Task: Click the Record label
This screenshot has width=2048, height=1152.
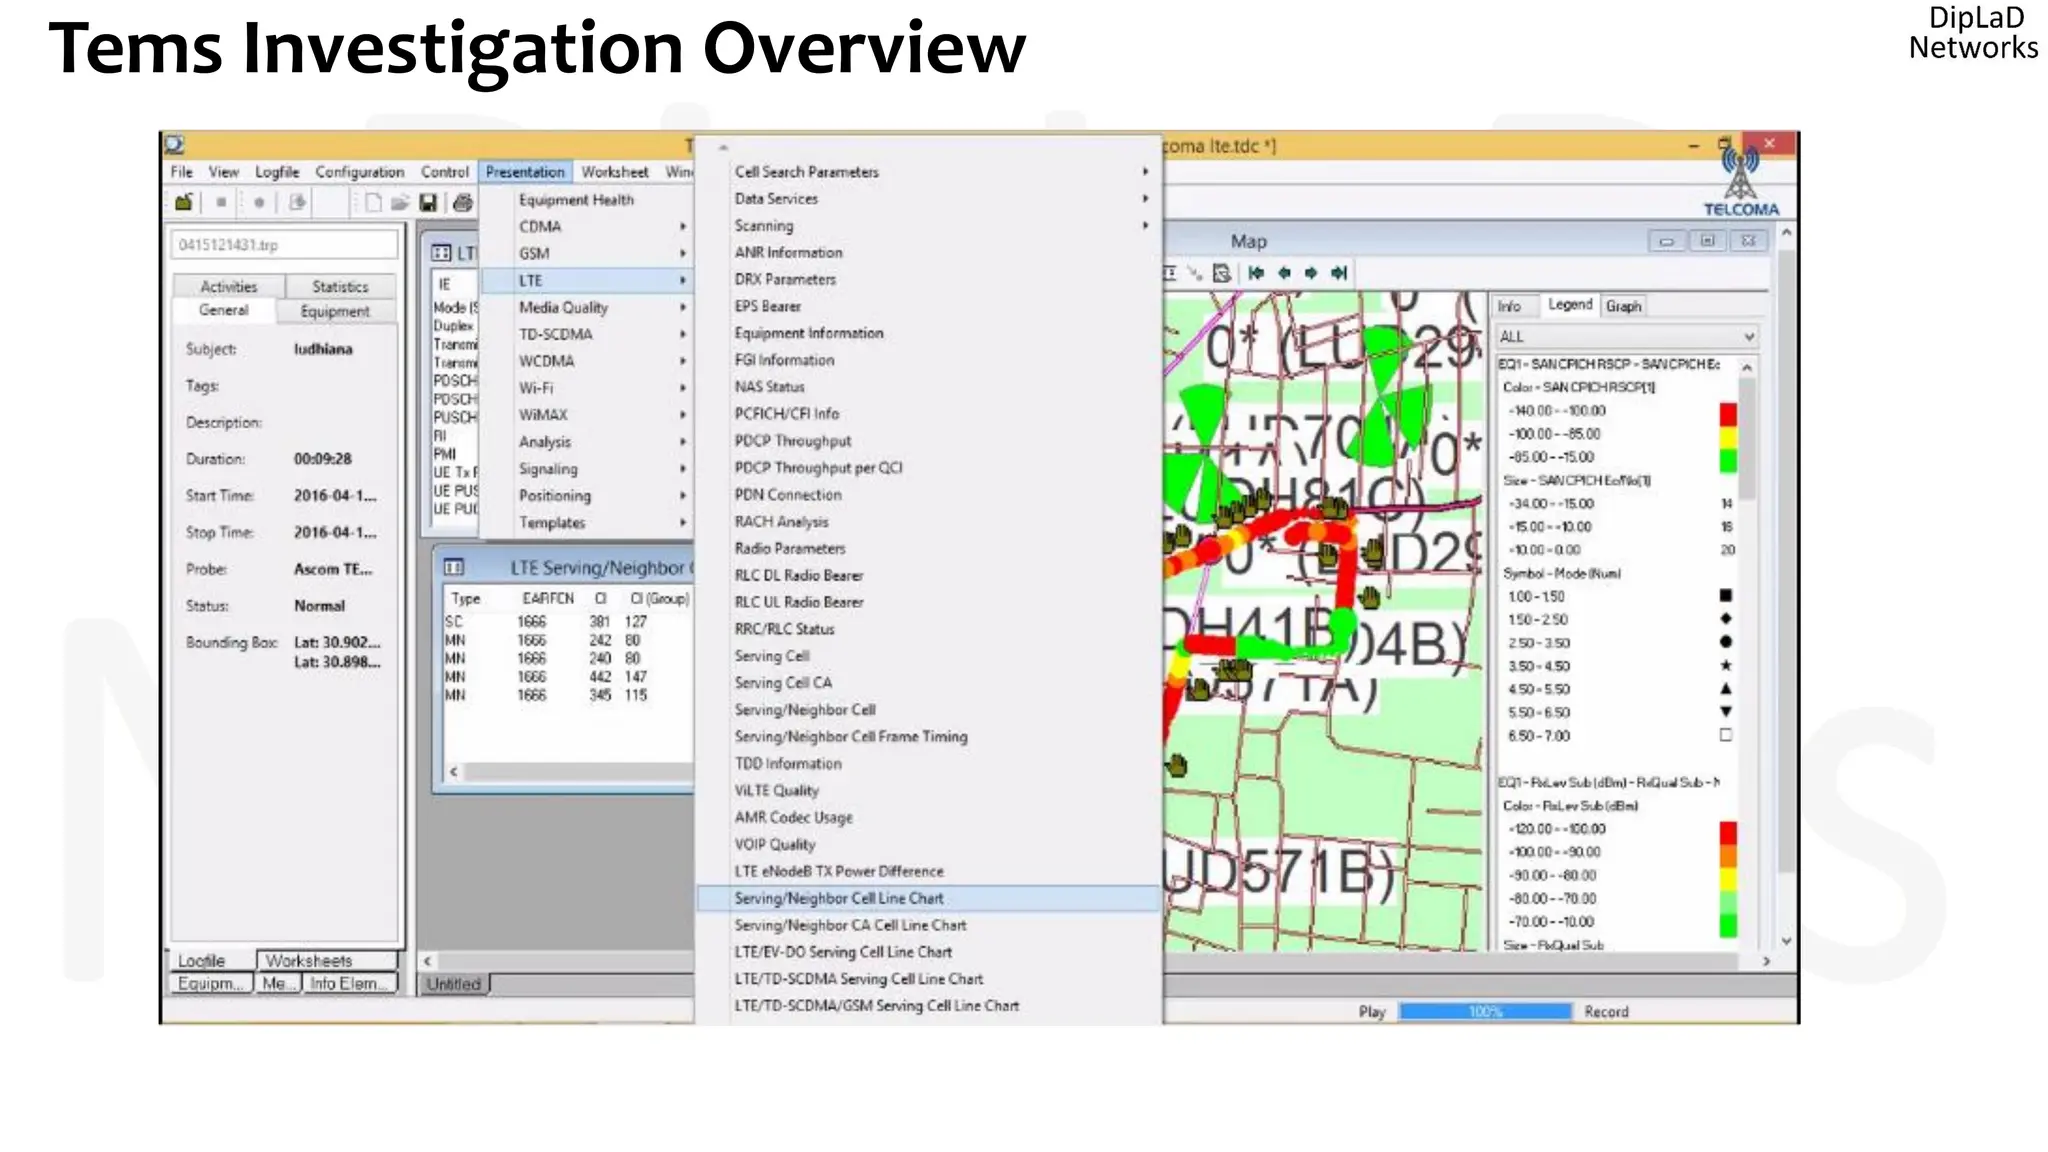Action: [1606, 1012]
